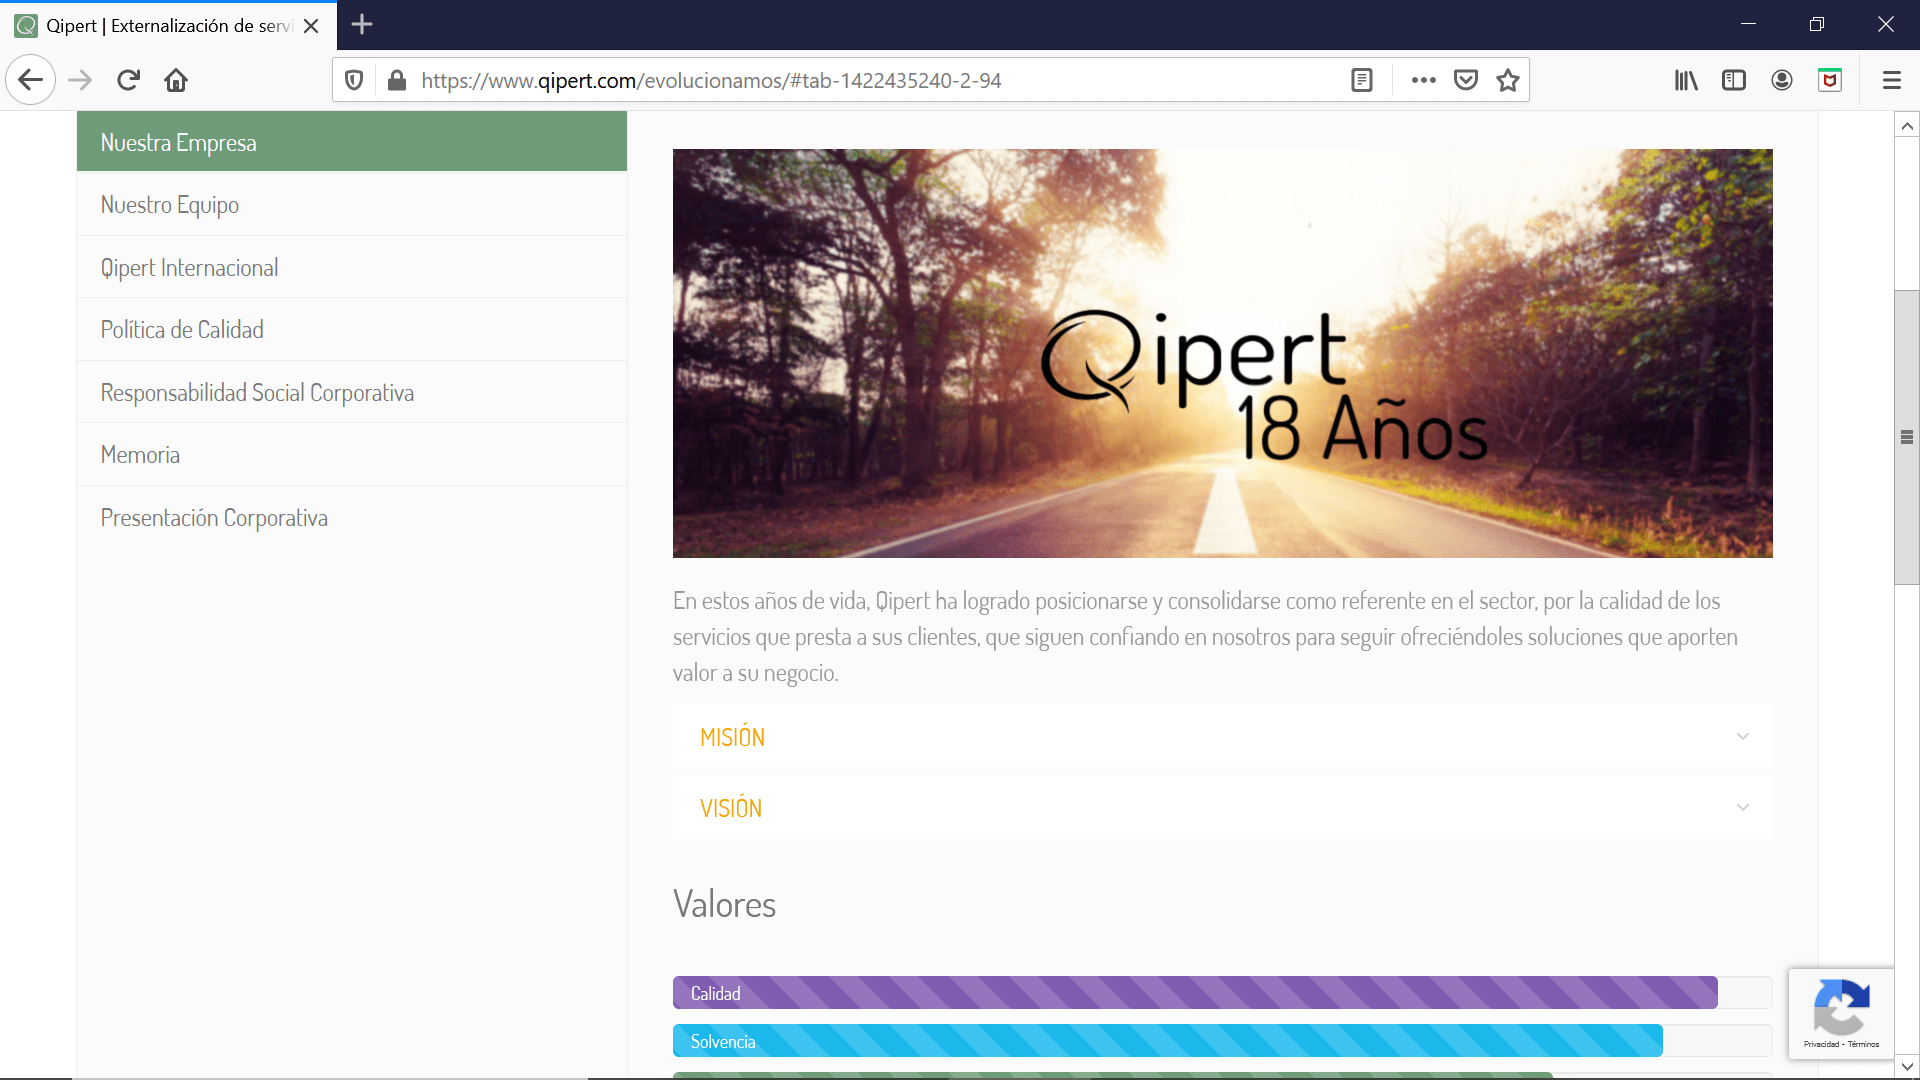Open the browser home page
Screen dimensions: 1920x1080
[176, 80]
